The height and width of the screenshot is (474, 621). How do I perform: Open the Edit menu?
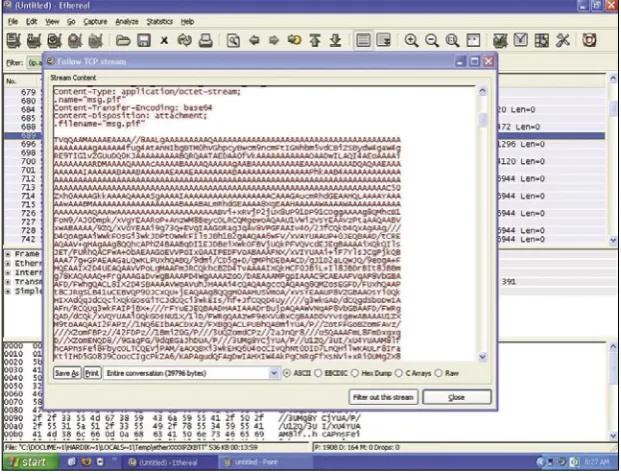(x=32, y=22)
